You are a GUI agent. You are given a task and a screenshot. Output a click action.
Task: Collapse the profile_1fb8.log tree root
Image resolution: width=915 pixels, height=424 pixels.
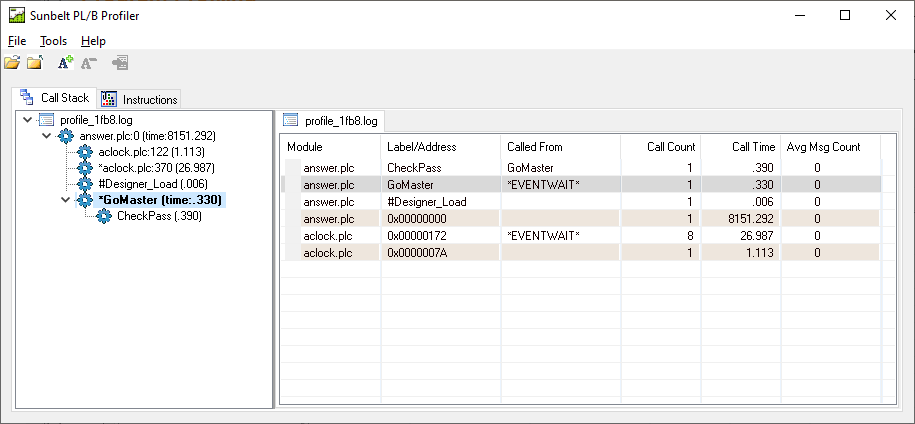coord(28,120)
